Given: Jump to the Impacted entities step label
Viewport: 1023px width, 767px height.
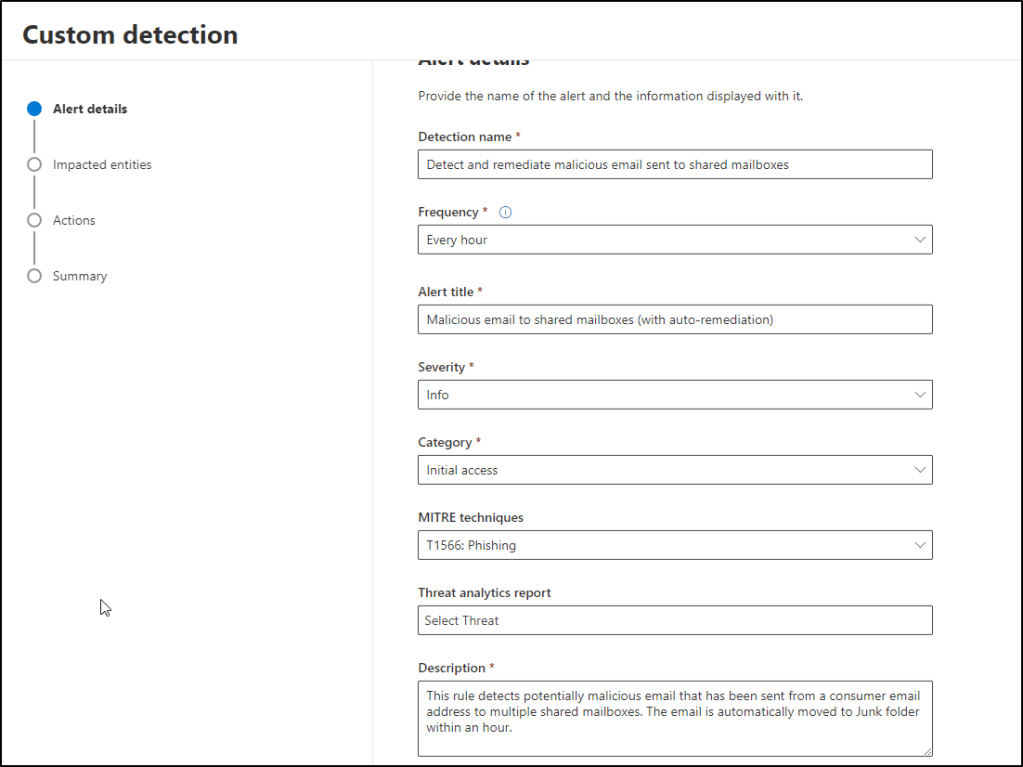Looking at the screenshot, I should (102, 164).
